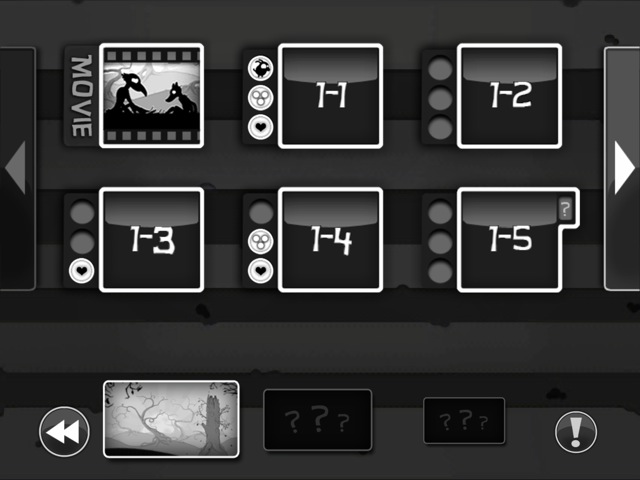Select the heart badge next to level 1-3
Screen dimensions: 640x480
(x=82, y=271)
